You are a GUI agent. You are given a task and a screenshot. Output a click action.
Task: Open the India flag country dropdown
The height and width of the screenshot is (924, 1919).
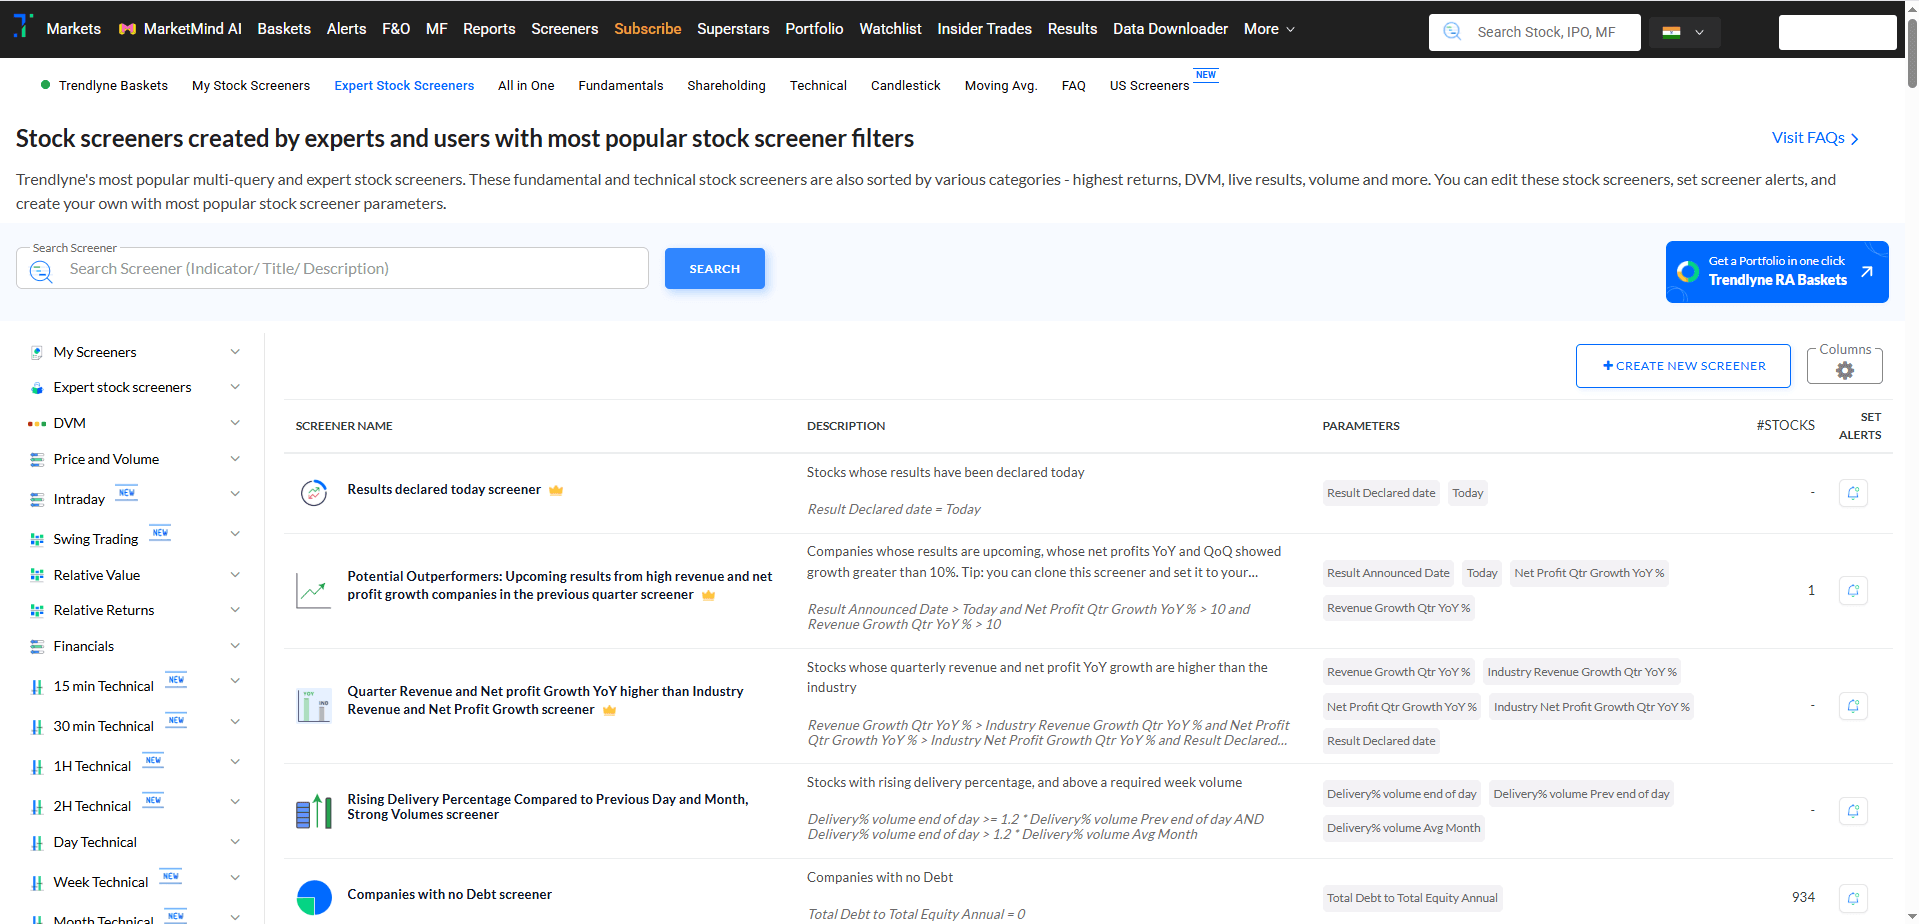click(1684, 32)
